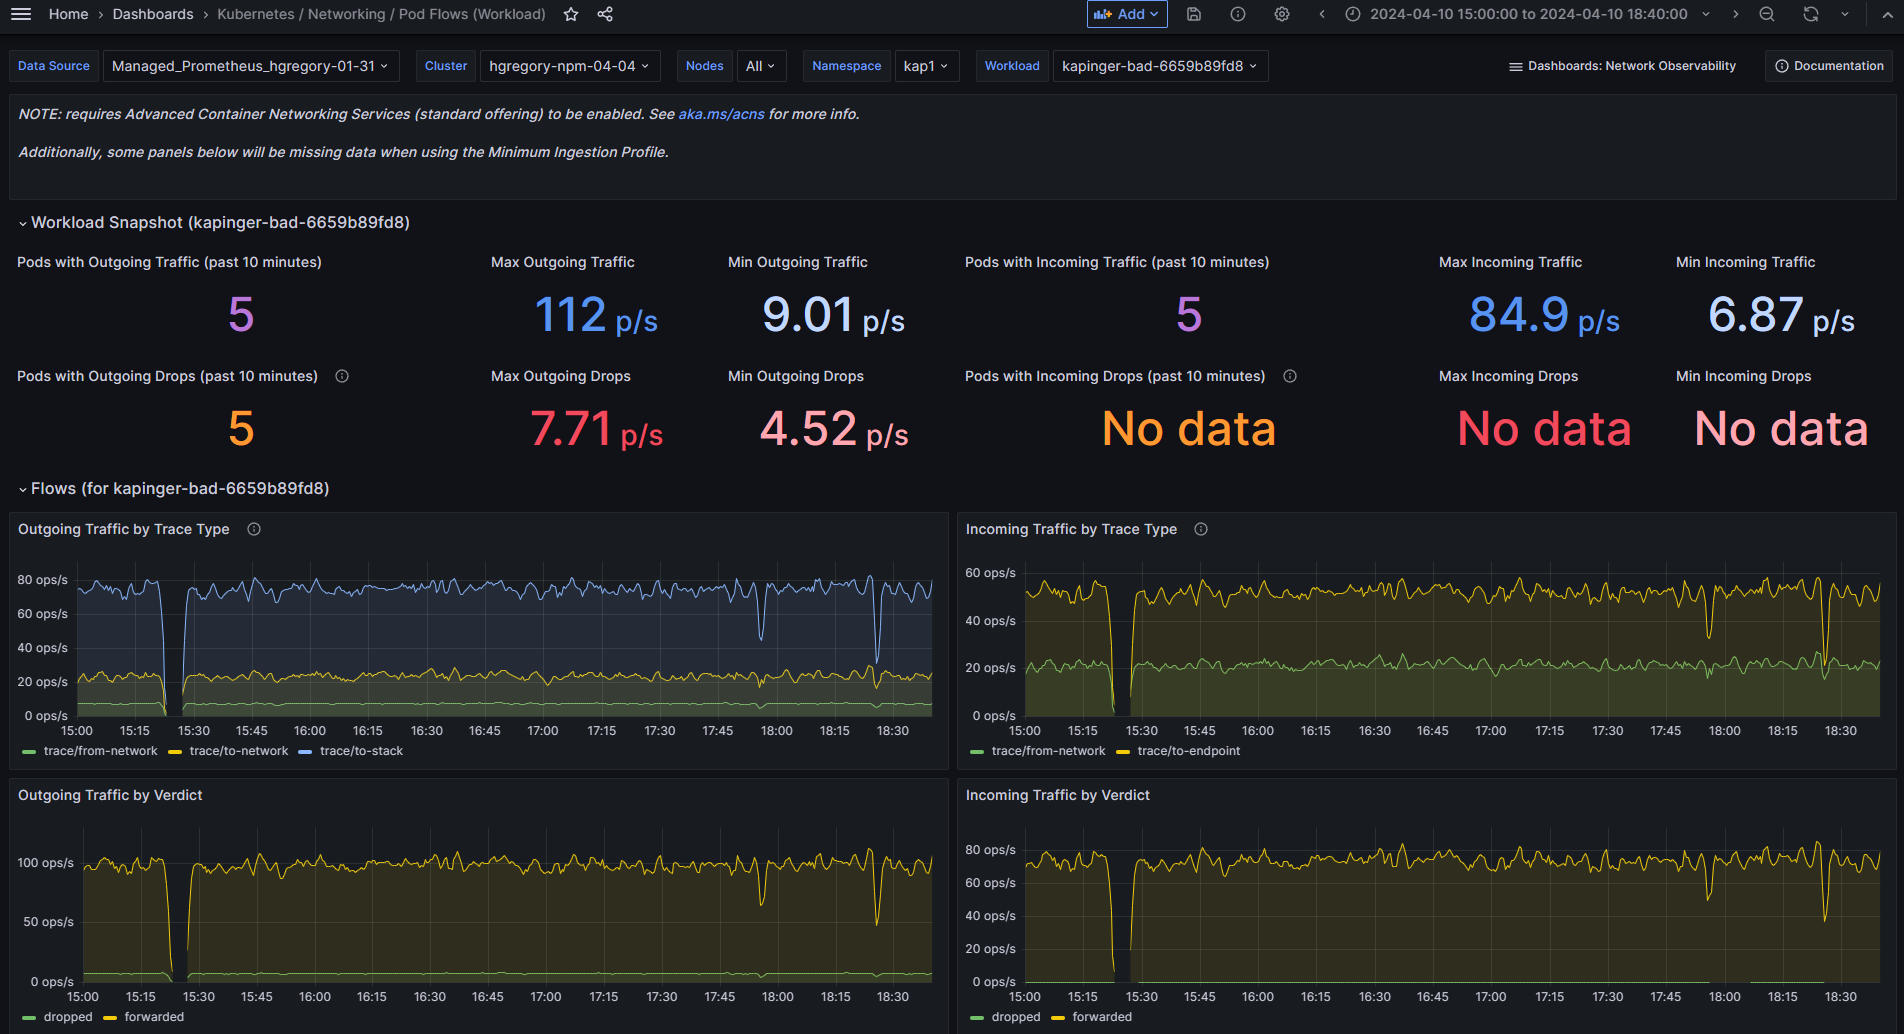Shift time range backward arrow
Image resolution: width=1904 pixels, height=1034 pixels.
point(1322,14)
